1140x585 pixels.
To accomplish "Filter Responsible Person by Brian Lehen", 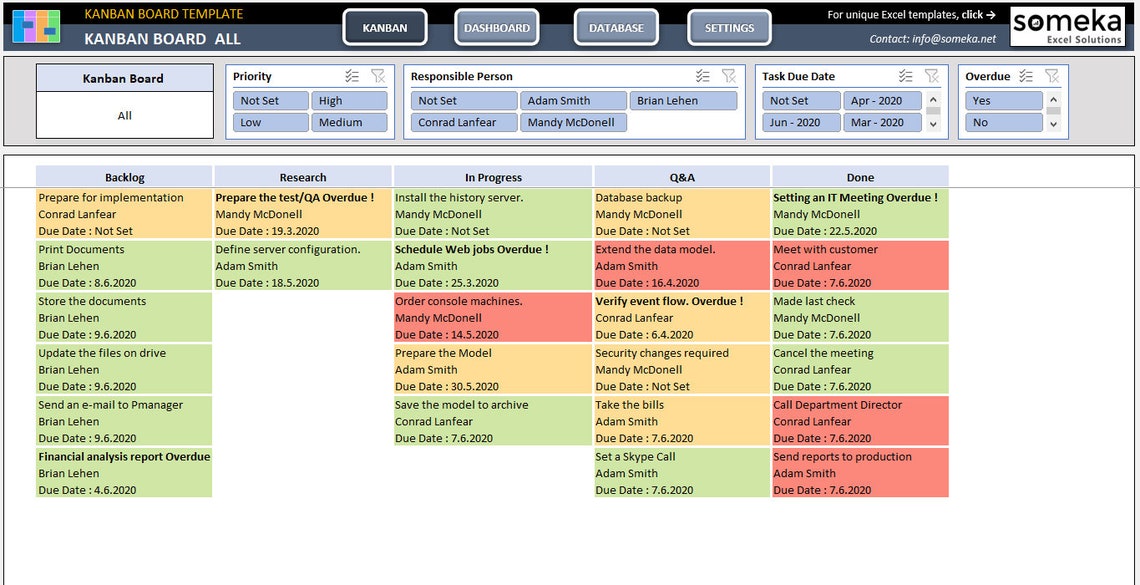I will (x=683, y=101).
